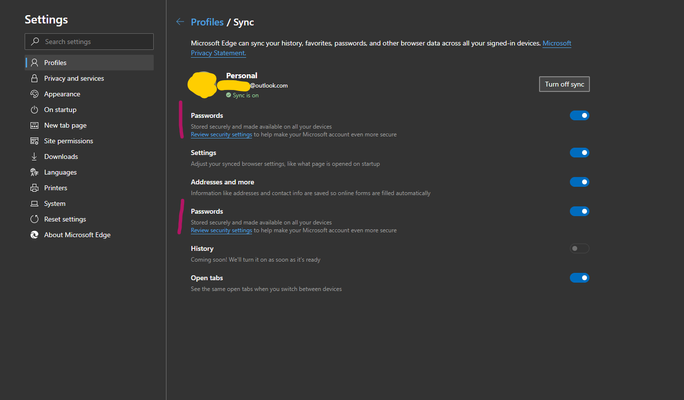
Task: Click Review security settings link above History
Action: click(x=221, y=230)
